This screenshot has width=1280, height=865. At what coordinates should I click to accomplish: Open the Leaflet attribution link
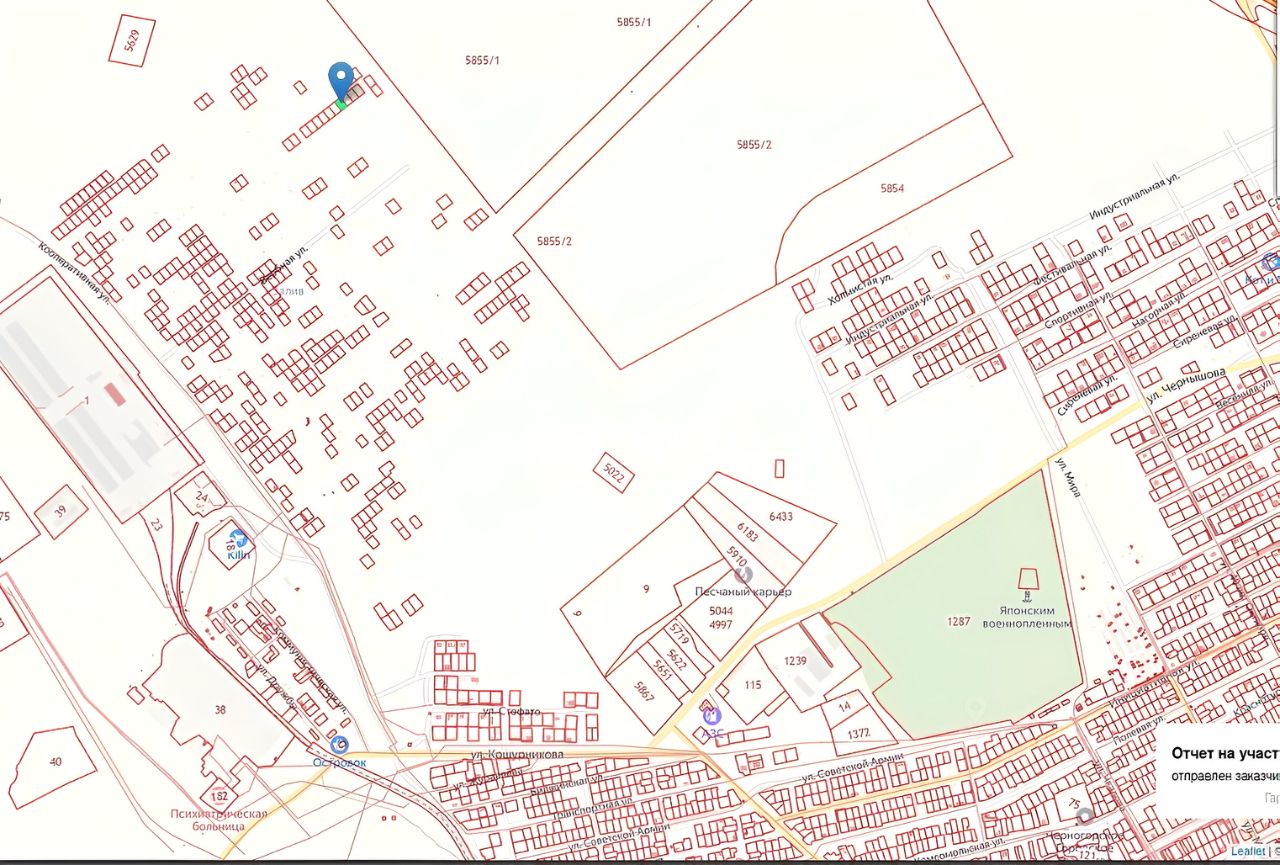[1248, 851]
